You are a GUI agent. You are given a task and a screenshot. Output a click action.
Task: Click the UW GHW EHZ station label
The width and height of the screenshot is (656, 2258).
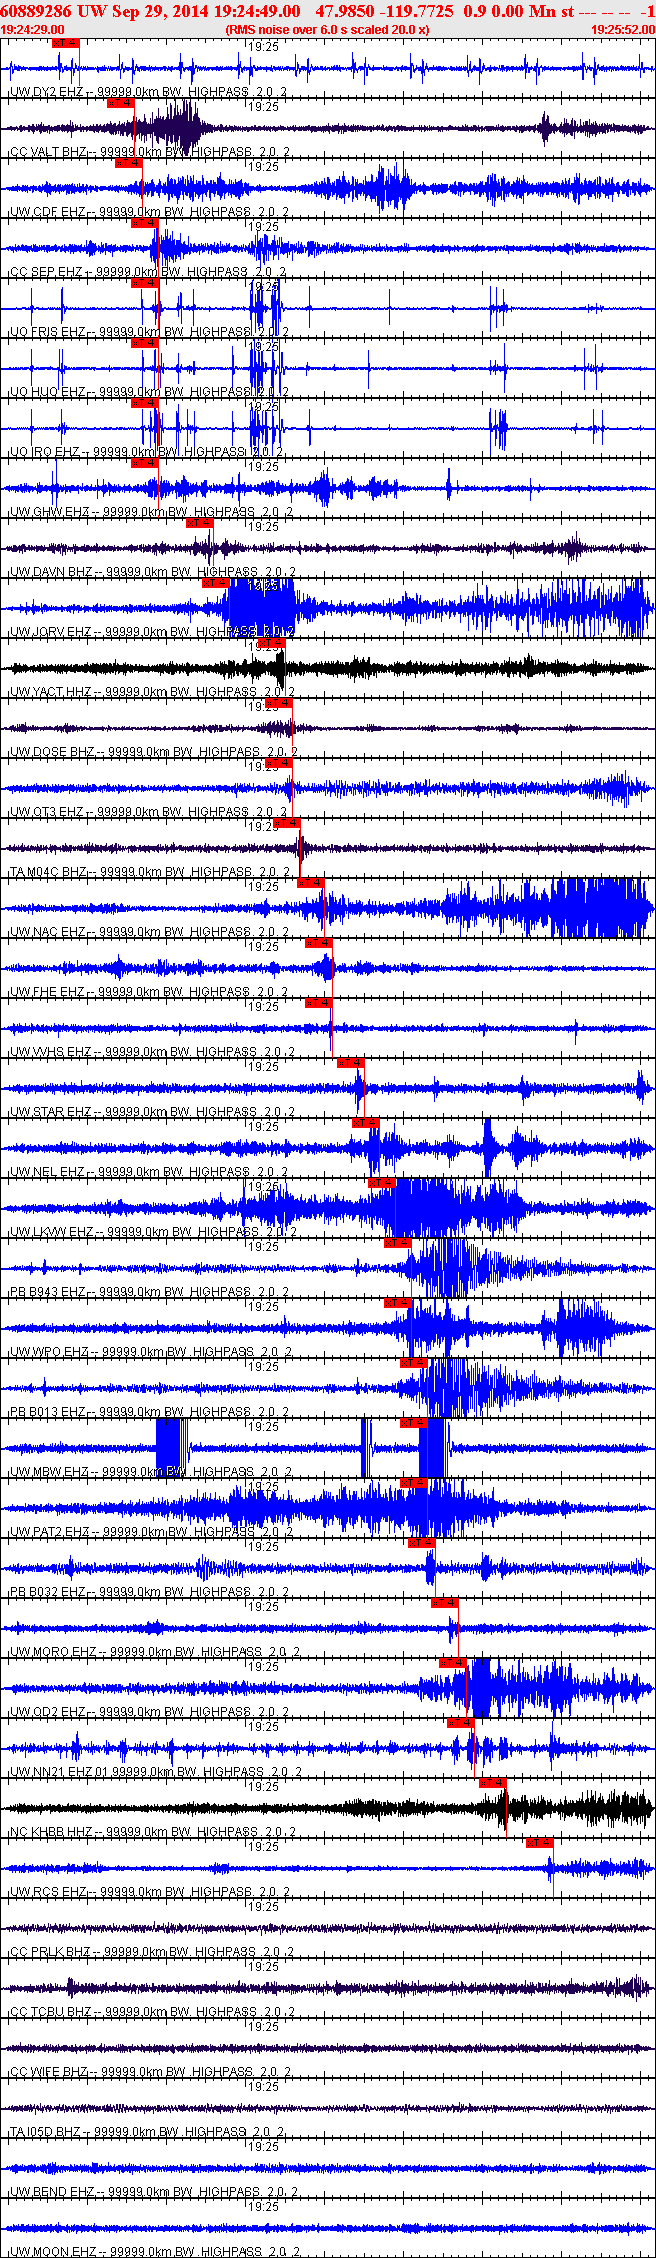[x=50, y=512]
